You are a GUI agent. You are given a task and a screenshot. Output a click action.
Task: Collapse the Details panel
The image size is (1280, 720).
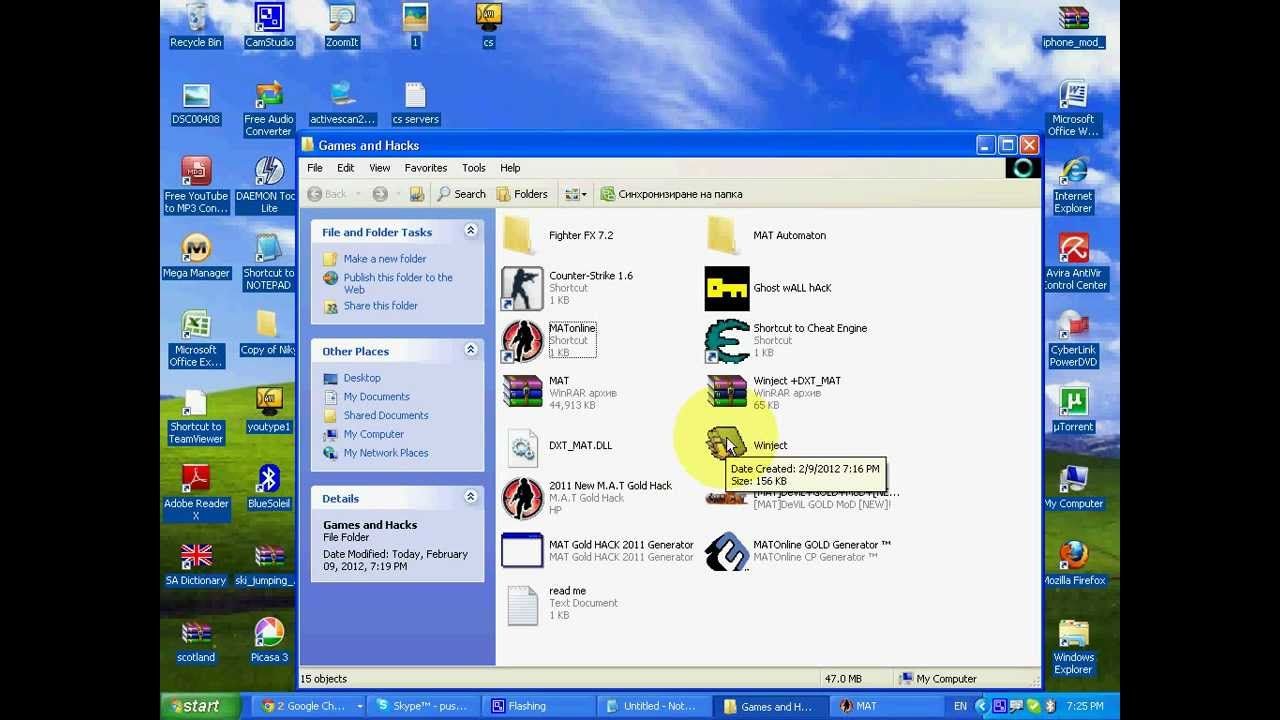[470, 497]
